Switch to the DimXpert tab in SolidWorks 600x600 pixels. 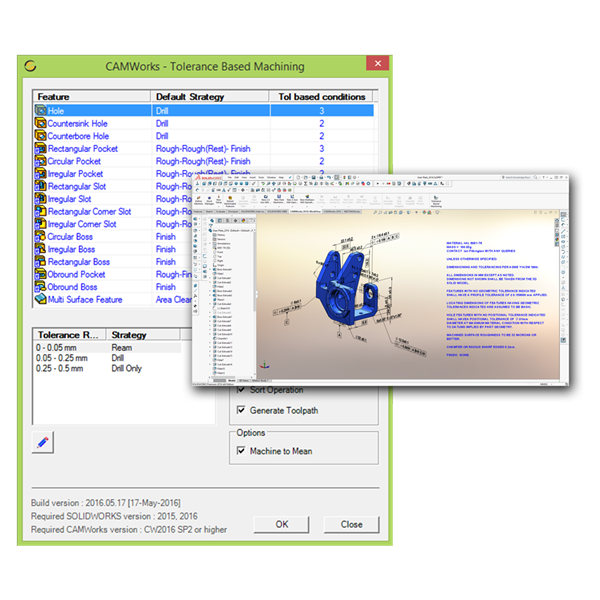point(233,212)
